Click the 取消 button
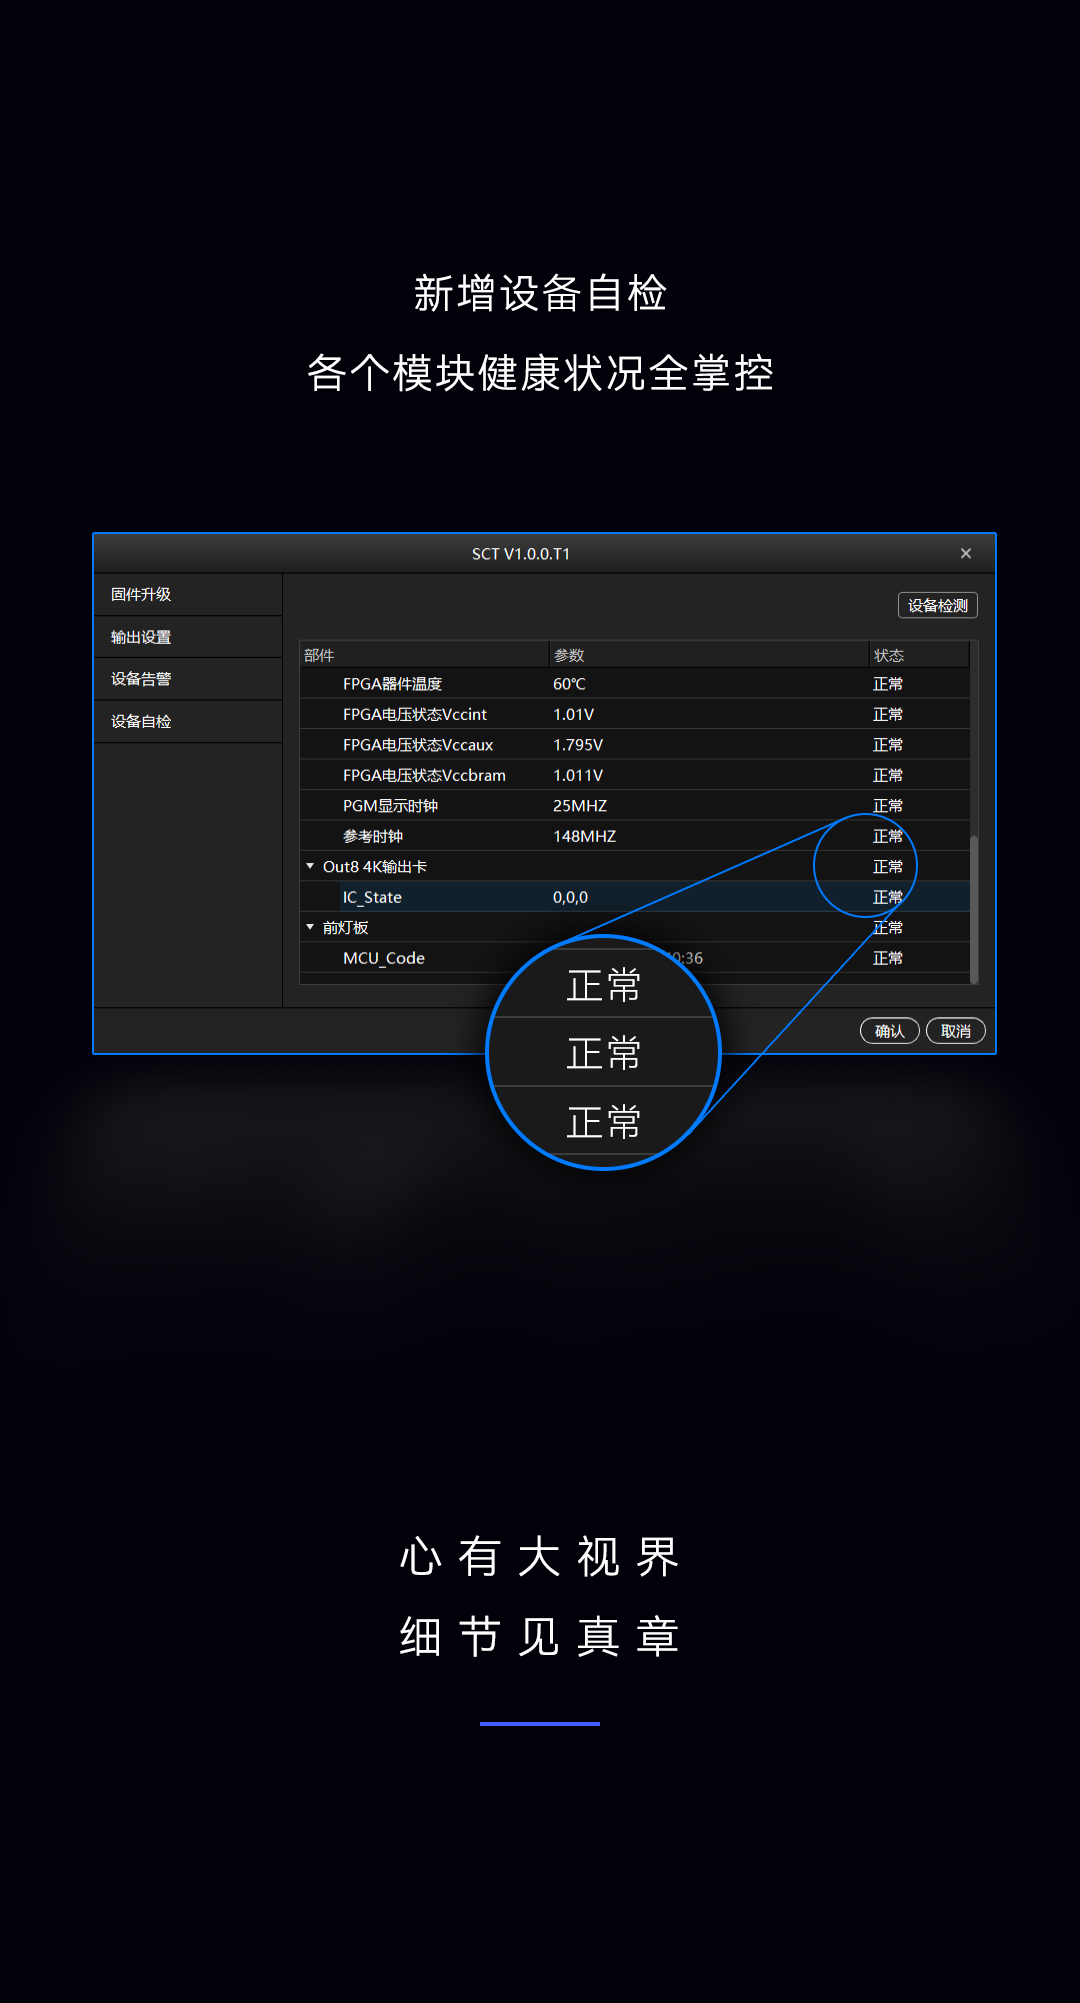1080x2003 pixels. (955, 1031)
